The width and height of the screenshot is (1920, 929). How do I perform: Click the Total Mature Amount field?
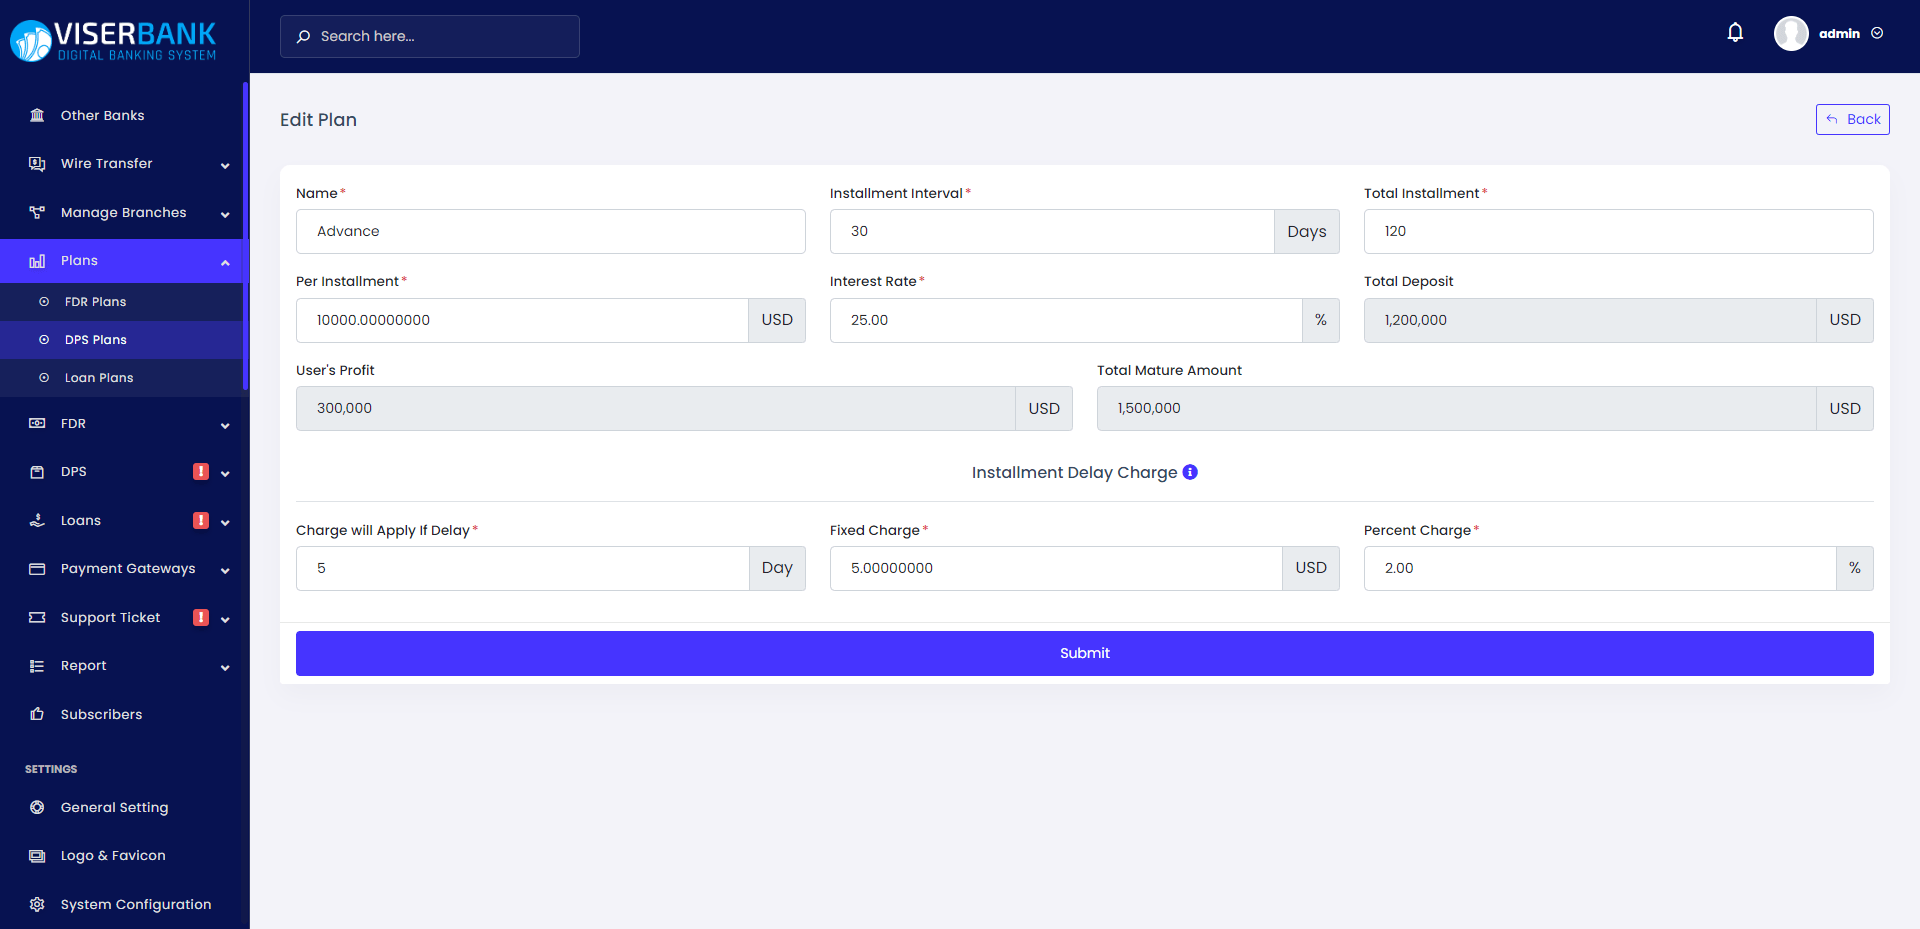[x=1457, y=408]
